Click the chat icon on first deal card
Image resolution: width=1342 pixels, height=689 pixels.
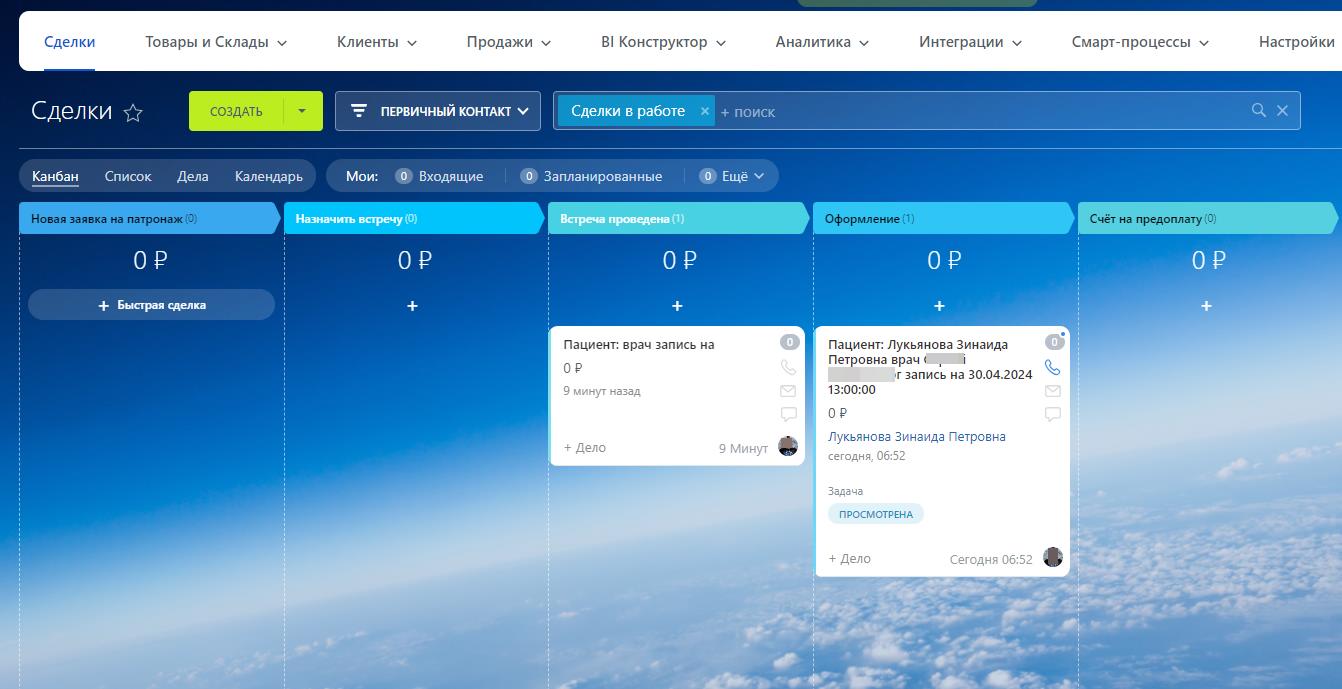click(x=788, y=414)
